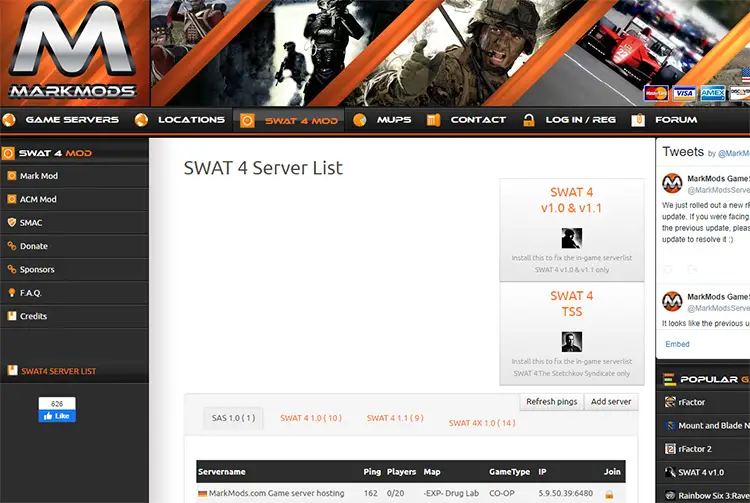This screenshot has width=750, height=503.
Task: Select the SAS 1.0 ( 1 ) tab
Action: [233, 418]
